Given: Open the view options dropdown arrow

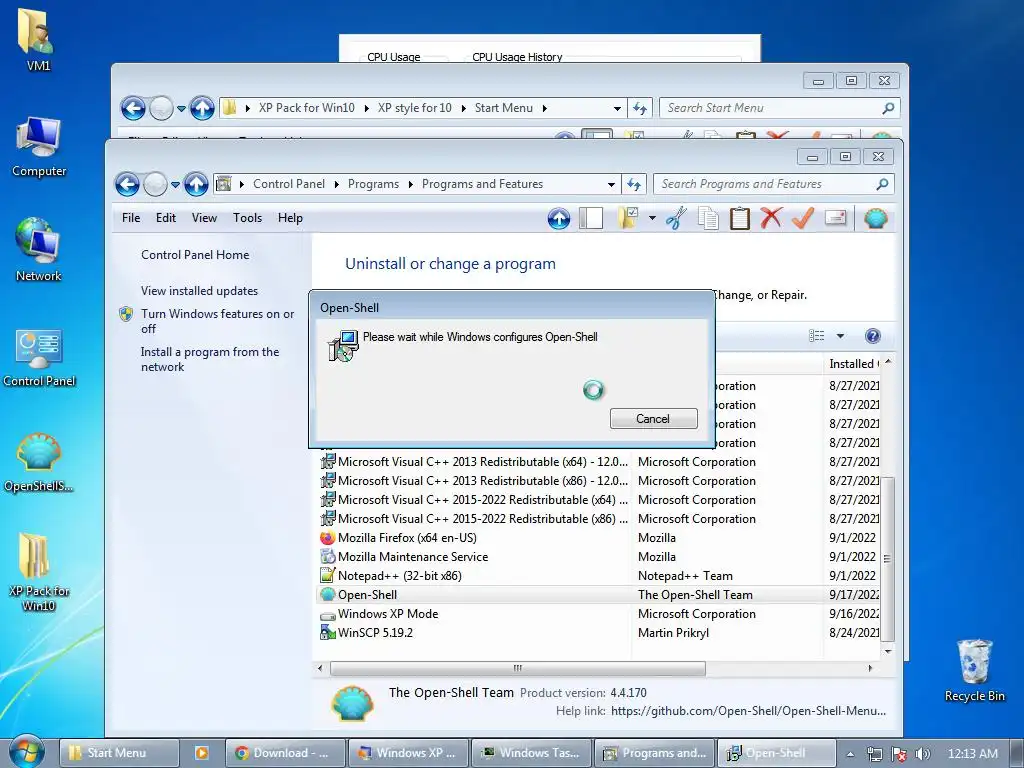Looking at the screenshot, I should [x=840, y=336].
